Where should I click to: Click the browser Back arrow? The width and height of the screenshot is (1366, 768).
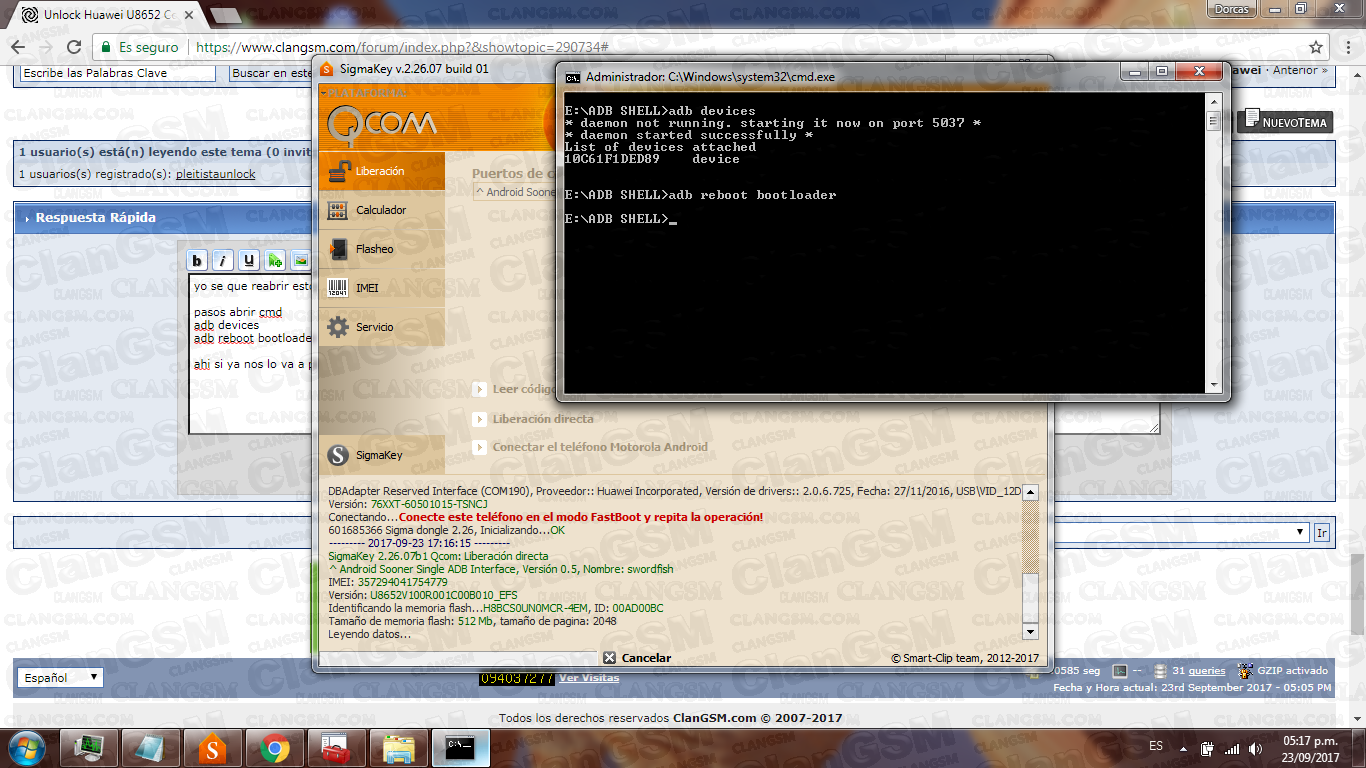(18, 47)
